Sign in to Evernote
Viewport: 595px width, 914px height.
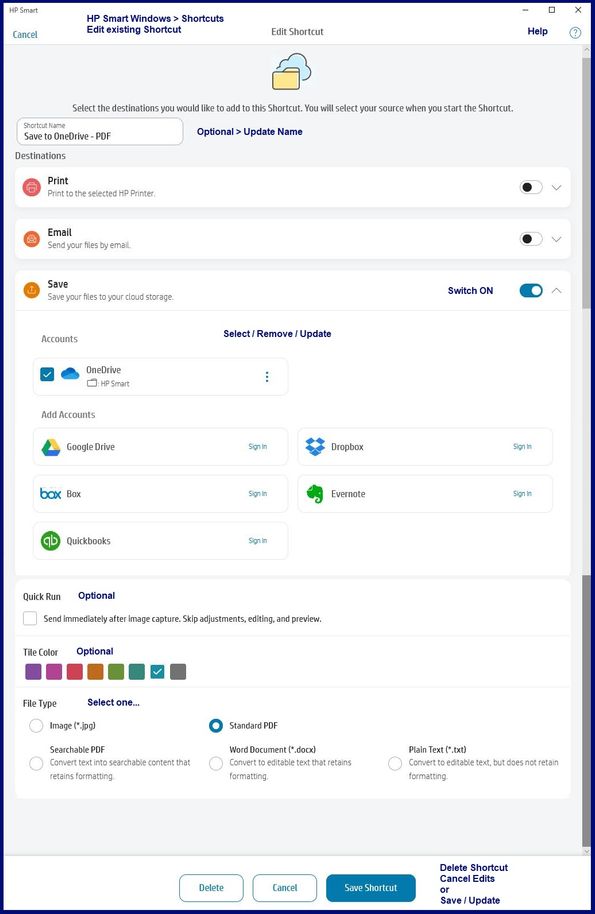point(522,494)
